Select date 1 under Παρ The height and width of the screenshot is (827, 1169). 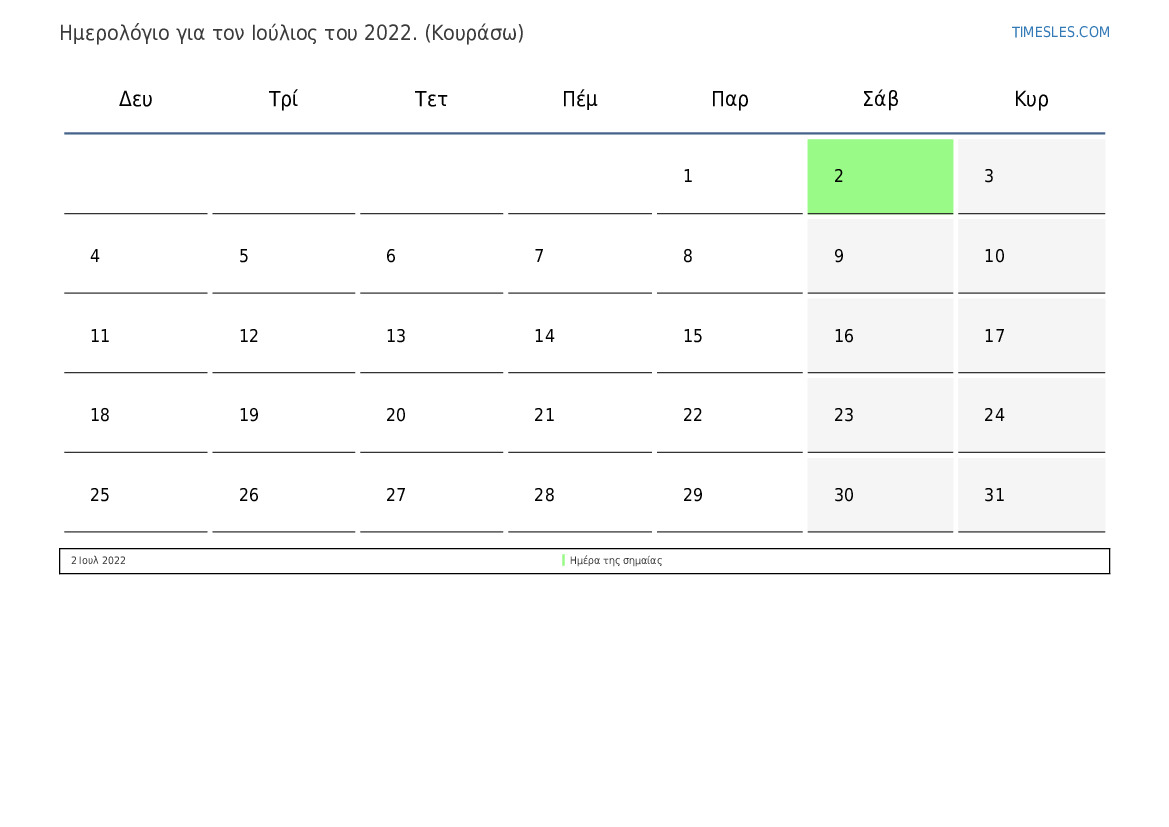point(729,176)
